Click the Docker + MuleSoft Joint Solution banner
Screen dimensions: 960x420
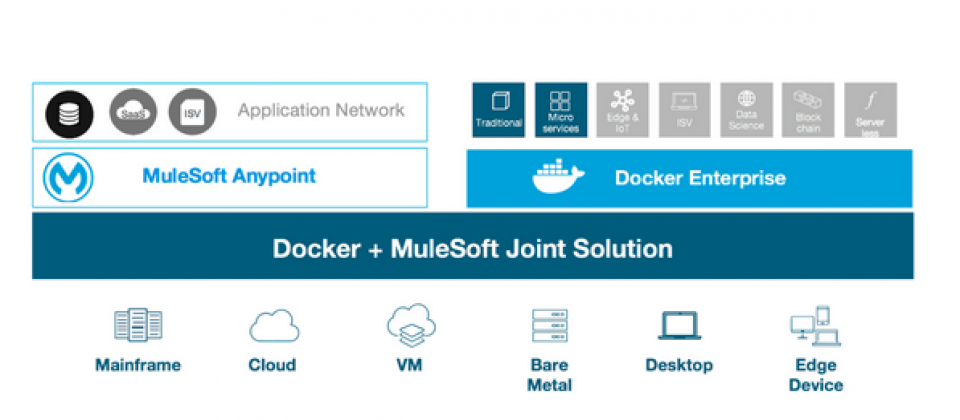473,246
